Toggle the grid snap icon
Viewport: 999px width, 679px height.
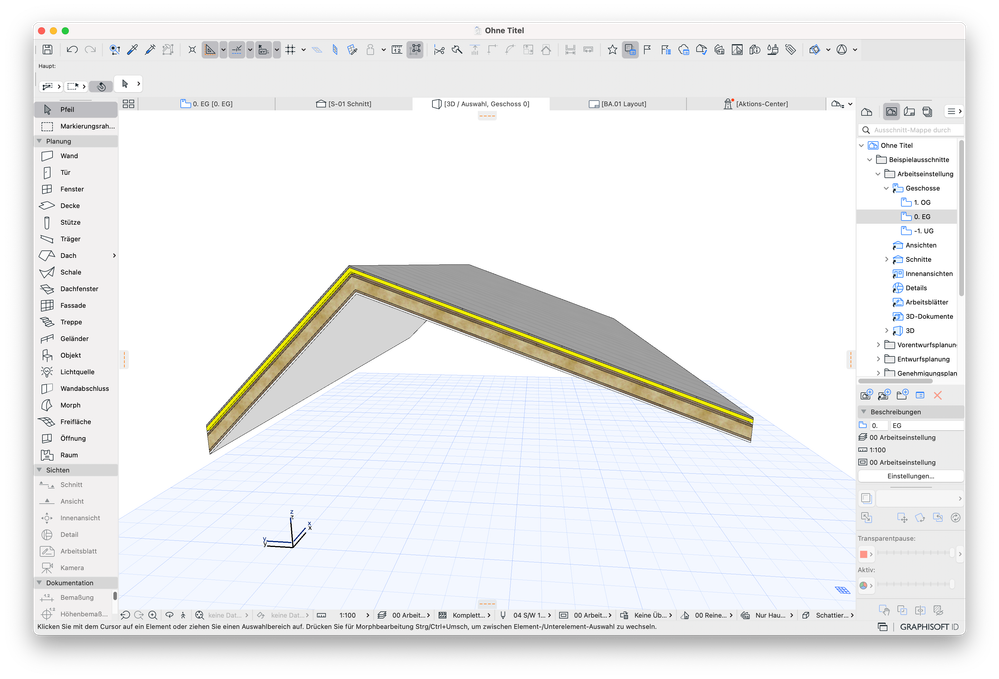point(290,49)
